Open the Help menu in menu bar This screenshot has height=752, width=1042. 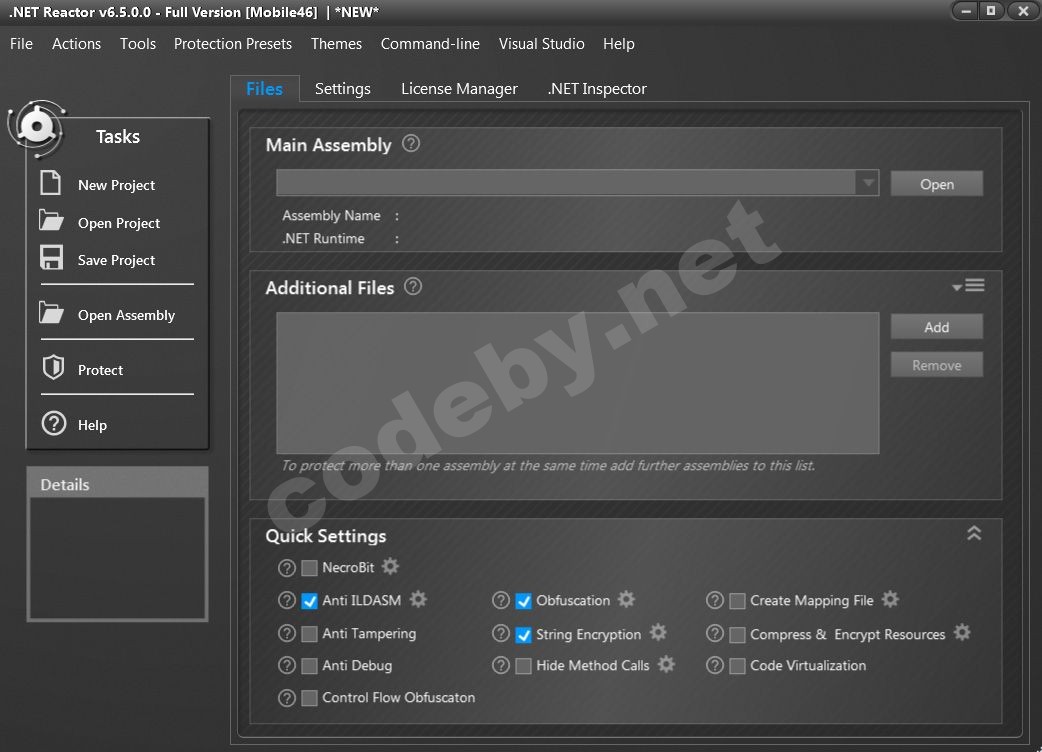click(619, 44)
